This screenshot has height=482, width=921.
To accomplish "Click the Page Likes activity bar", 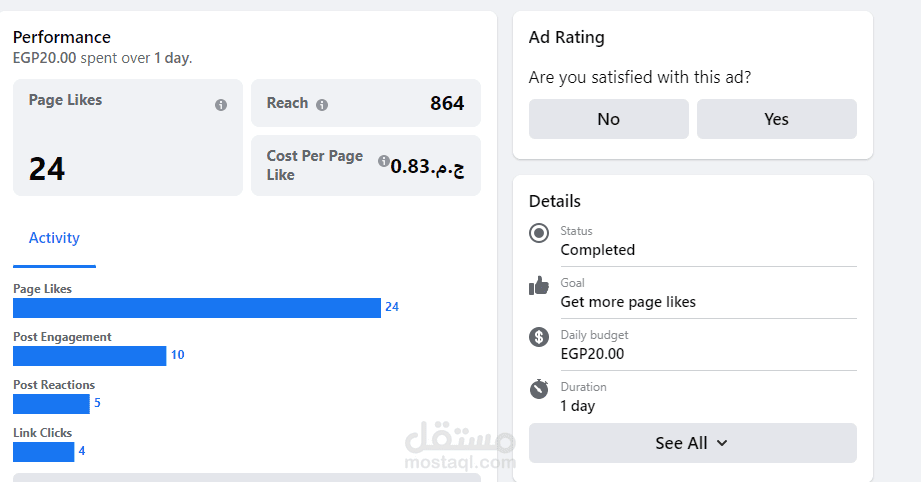I will point(197,308).
